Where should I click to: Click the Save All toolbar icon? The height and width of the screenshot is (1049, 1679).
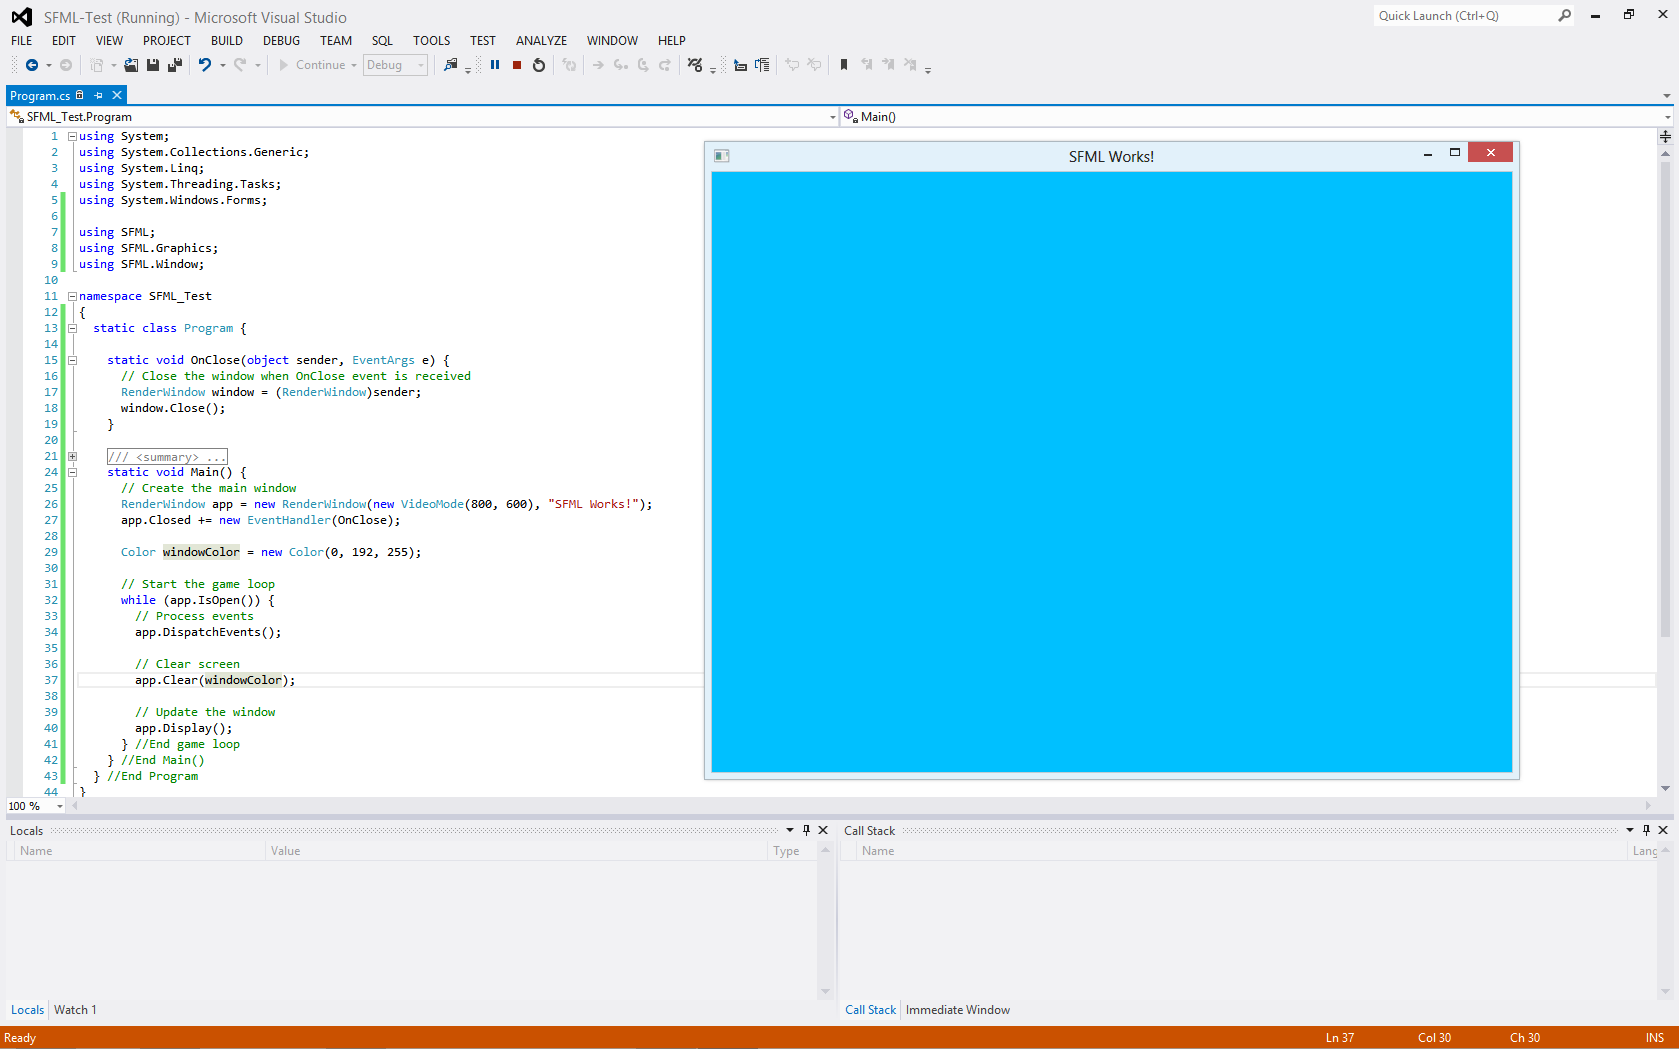point(175,65)
